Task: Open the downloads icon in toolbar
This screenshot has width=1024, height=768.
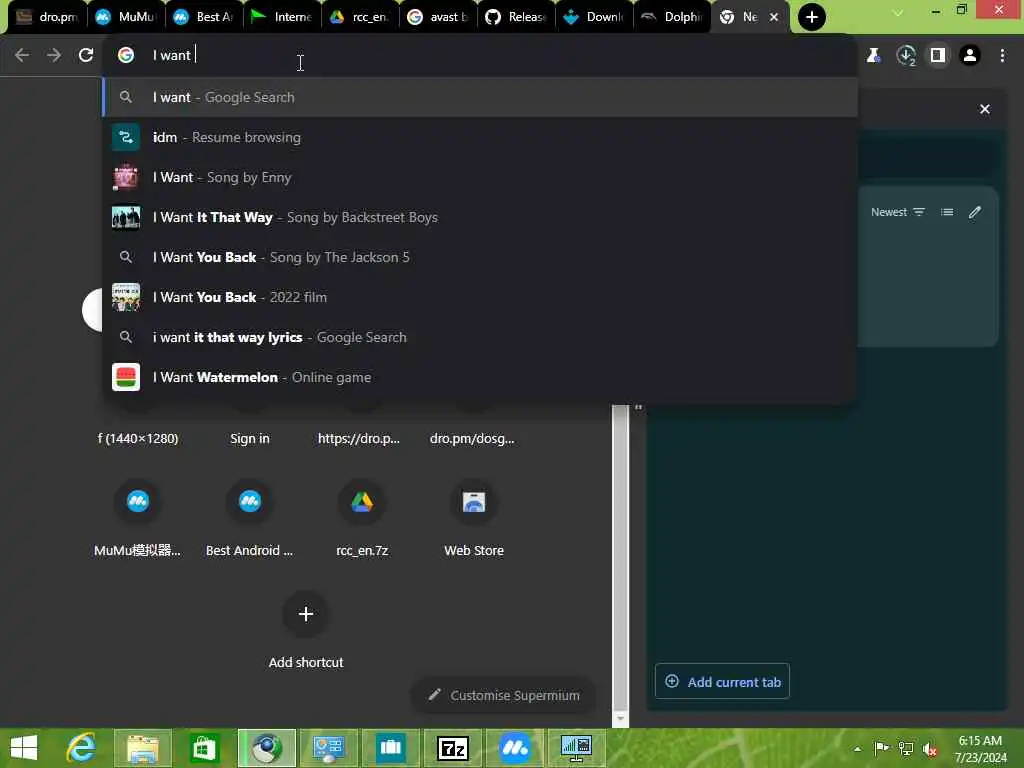Action: click(x=906, y=56)
